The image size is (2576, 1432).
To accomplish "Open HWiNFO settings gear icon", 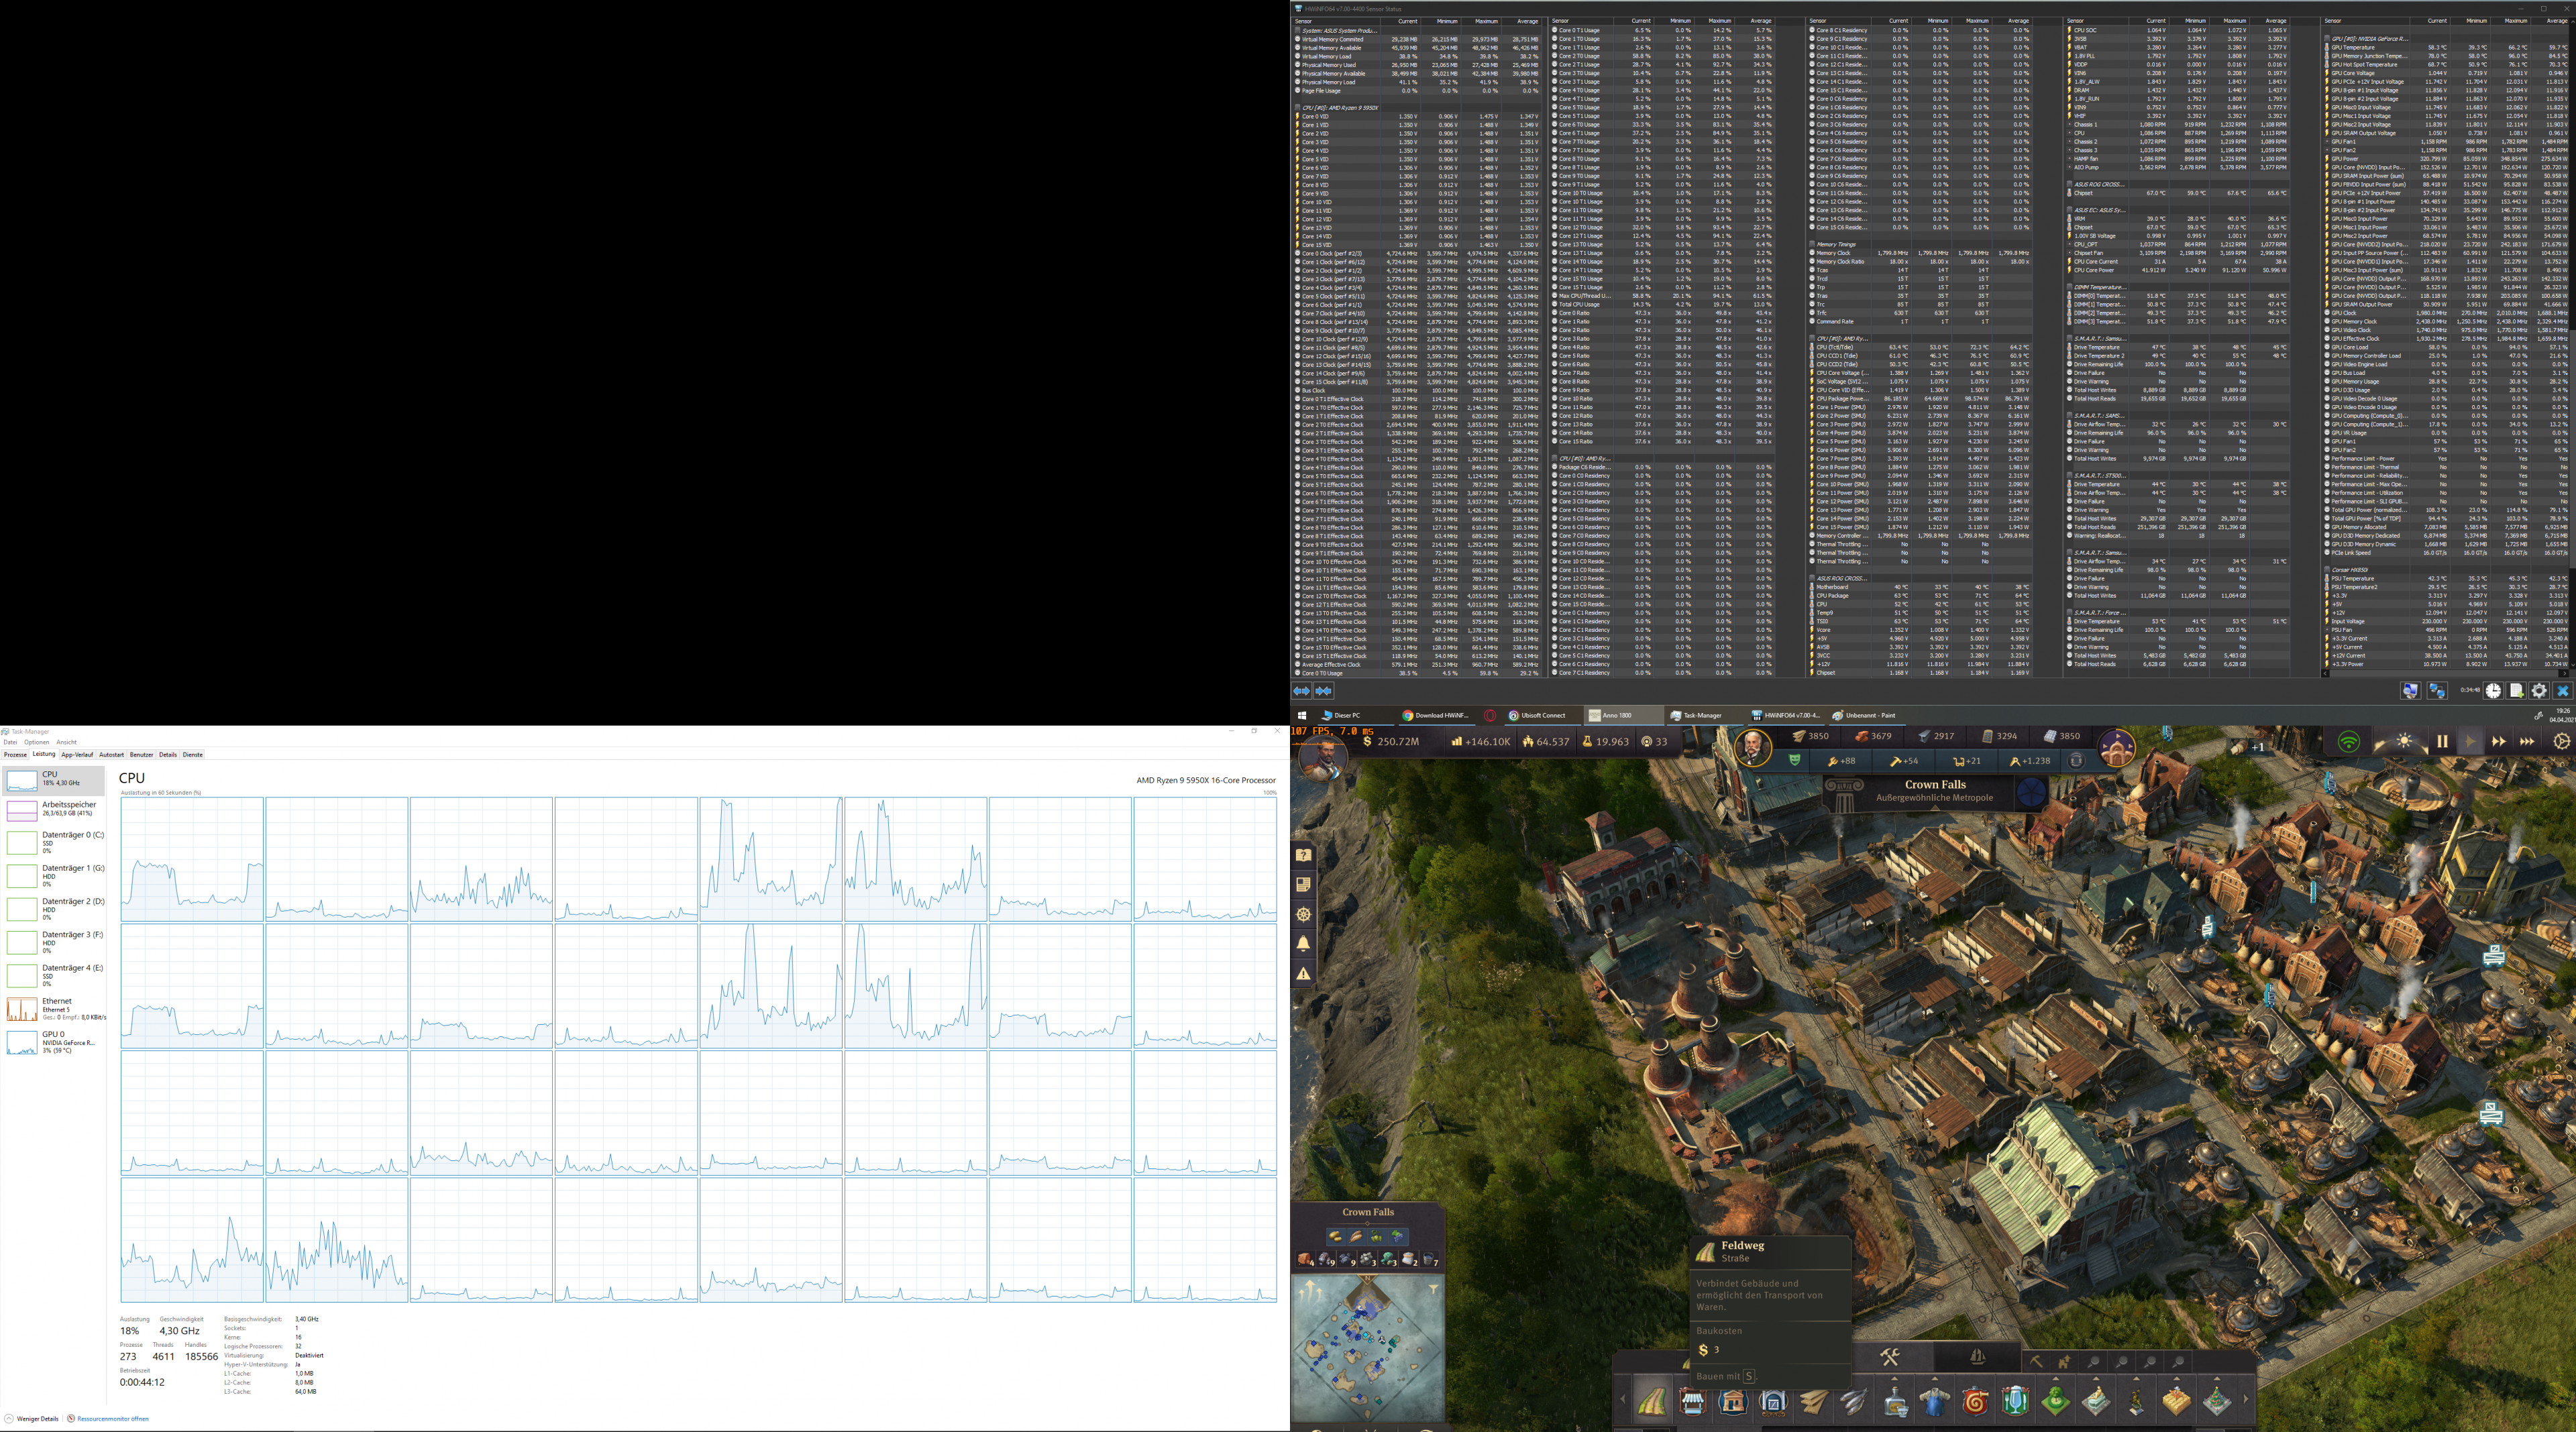I will click(x=2539, y=691).
